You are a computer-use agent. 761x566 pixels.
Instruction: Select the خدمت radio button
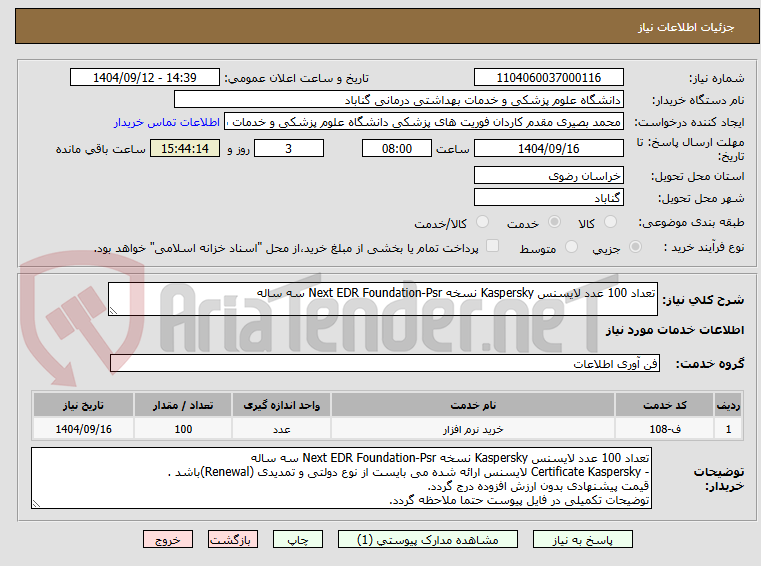554,222
